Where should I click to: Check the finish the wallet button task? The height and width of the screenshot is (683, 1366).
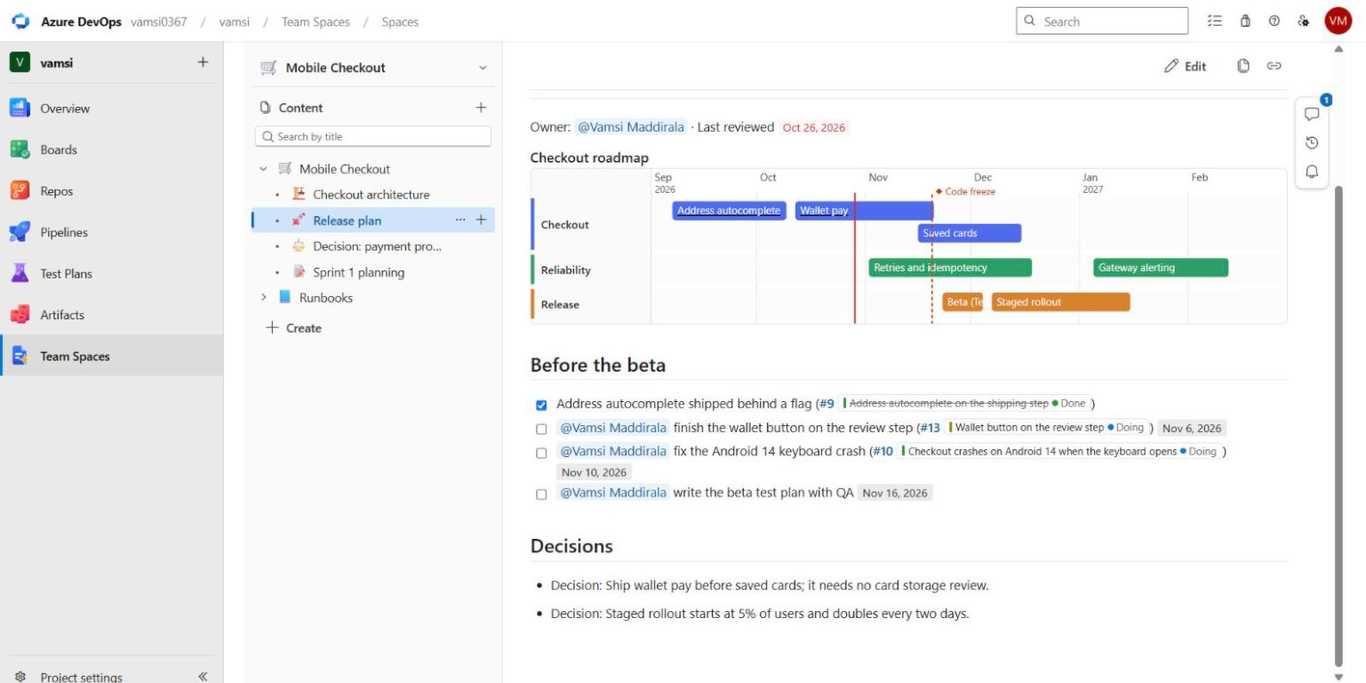(541, 429)
